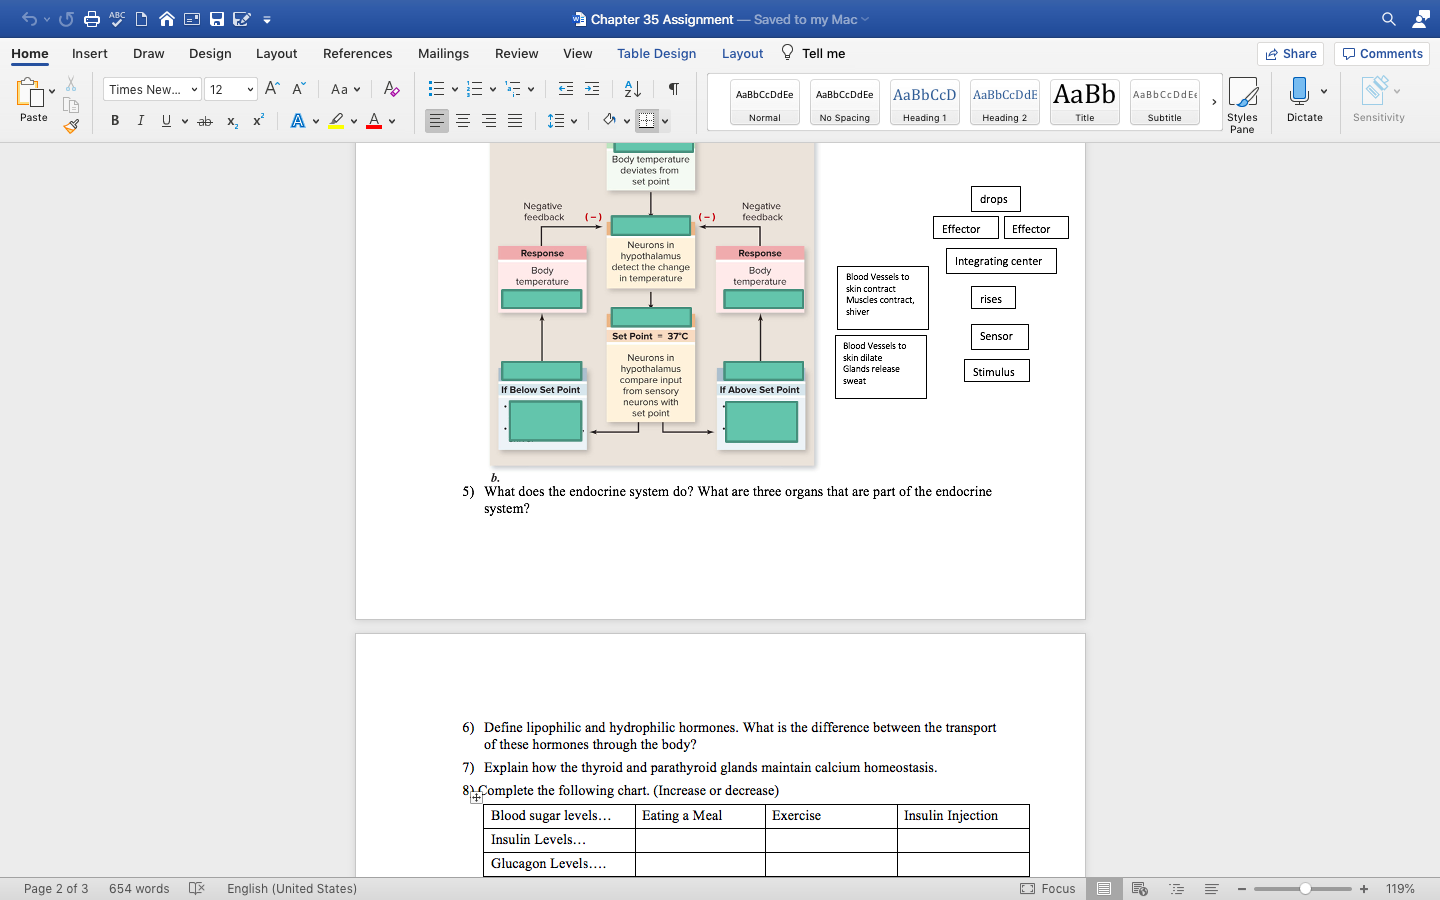Click the Subscript icon
The width and height of the screenshot is (1440, 900).
[x=231, y=121]
